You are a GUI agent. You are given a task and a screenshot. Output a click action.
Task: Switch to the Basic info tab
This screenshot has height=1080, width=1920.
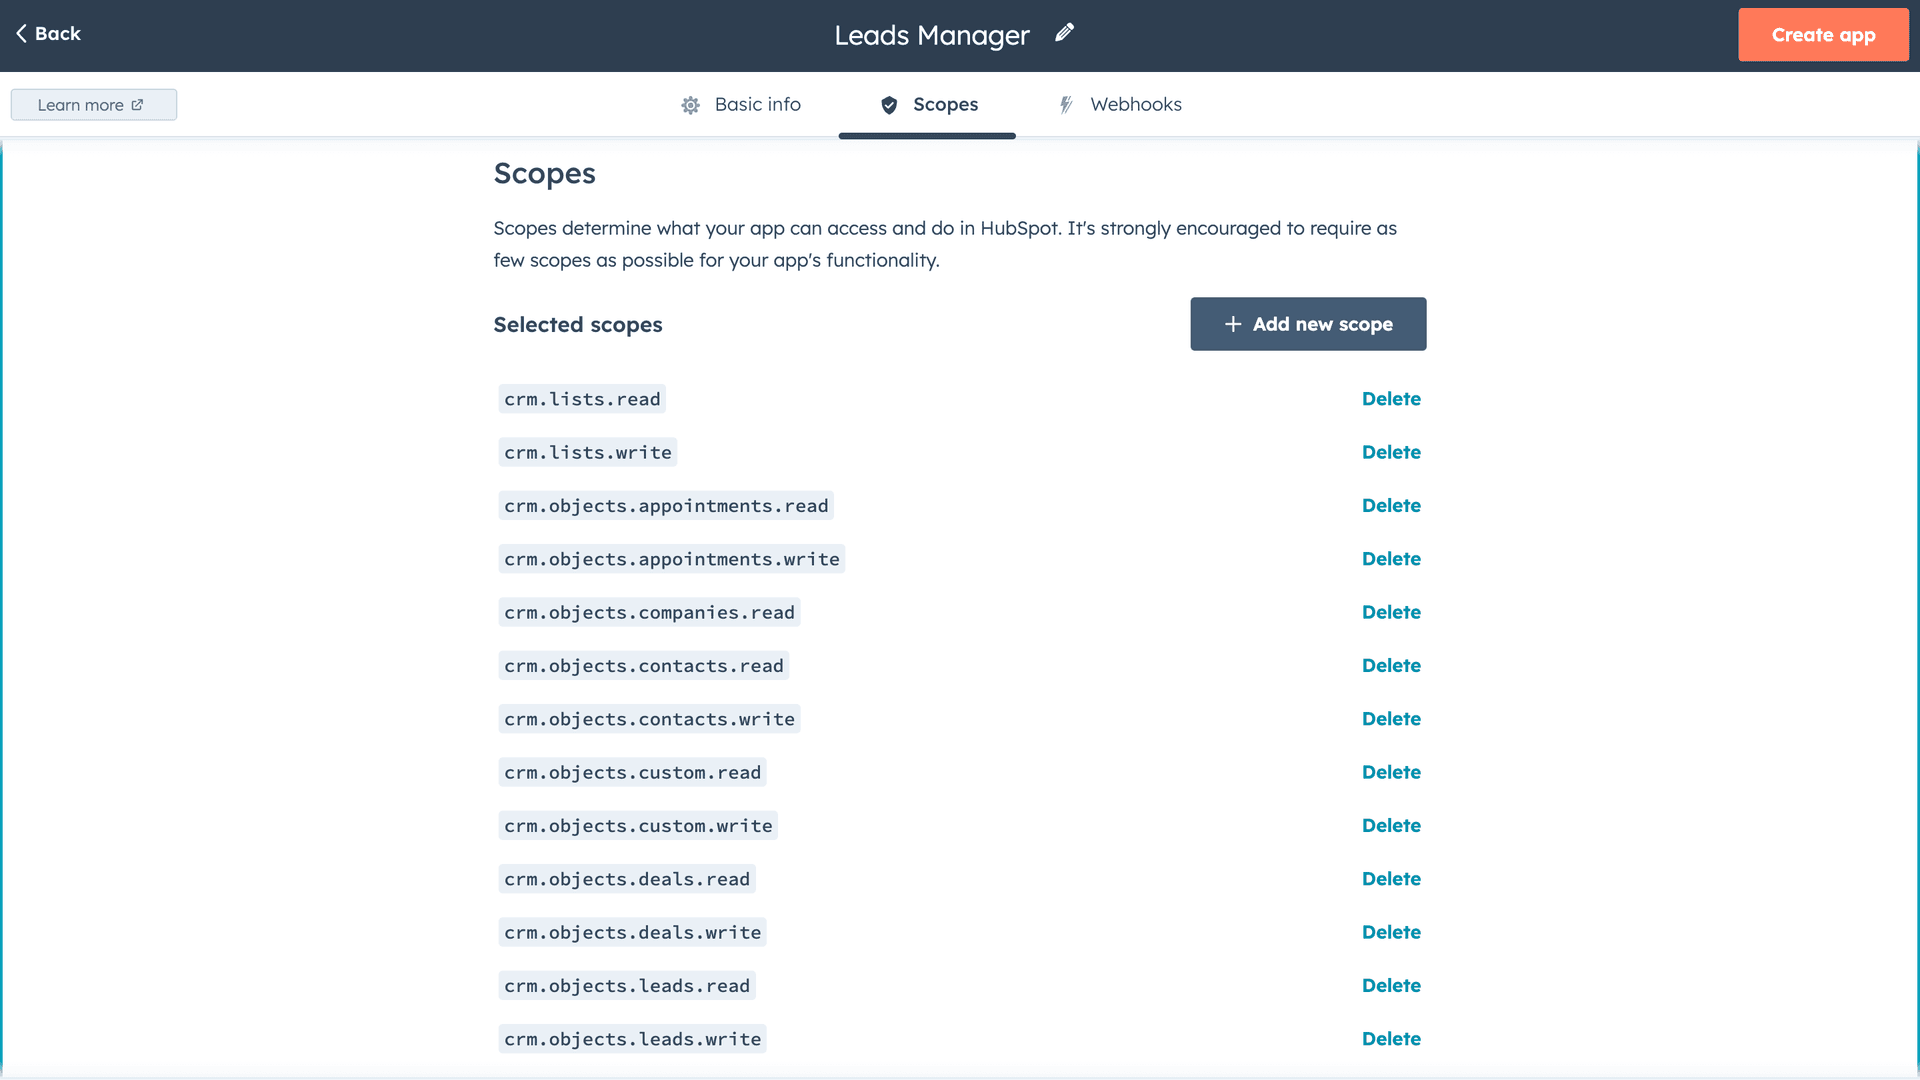[757, 104]
